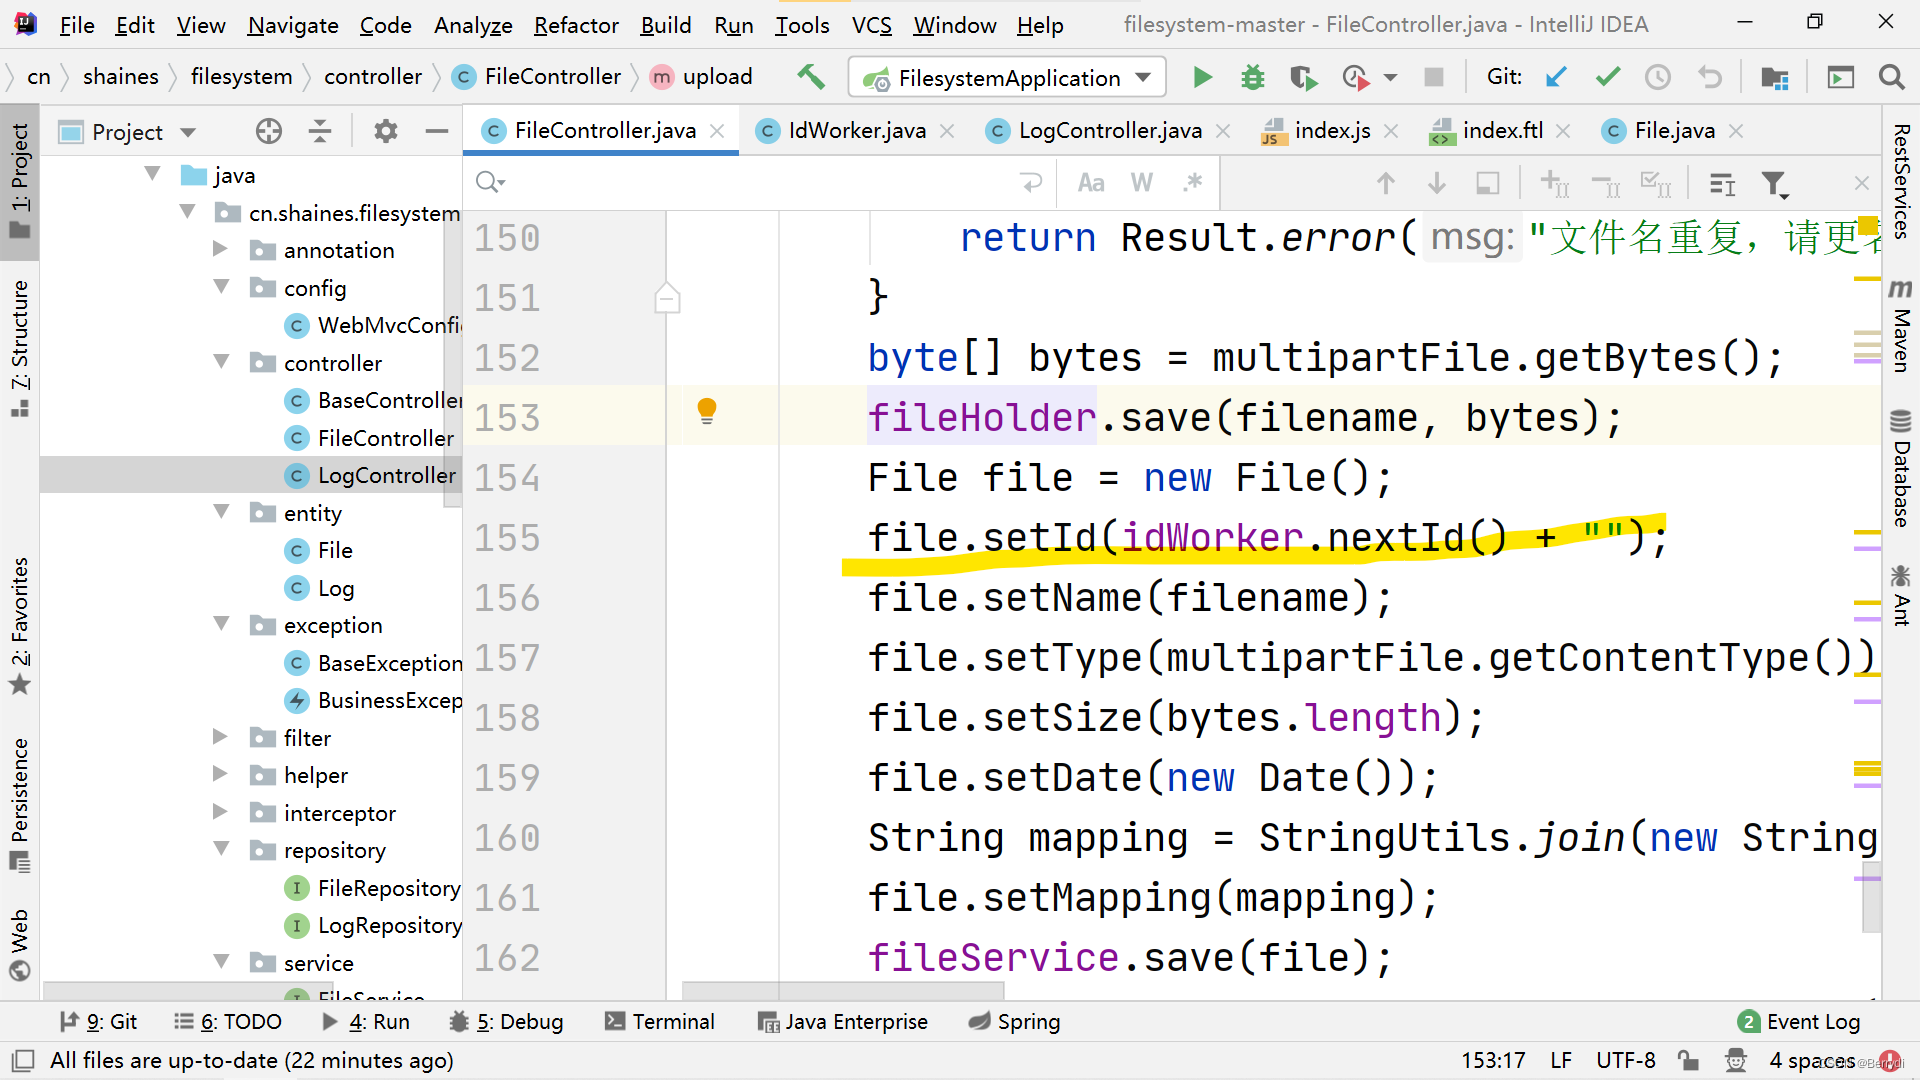Expand the interceptor folder
The height and width of the screenshot is (1080, 1920).
(x=221, y=812)
